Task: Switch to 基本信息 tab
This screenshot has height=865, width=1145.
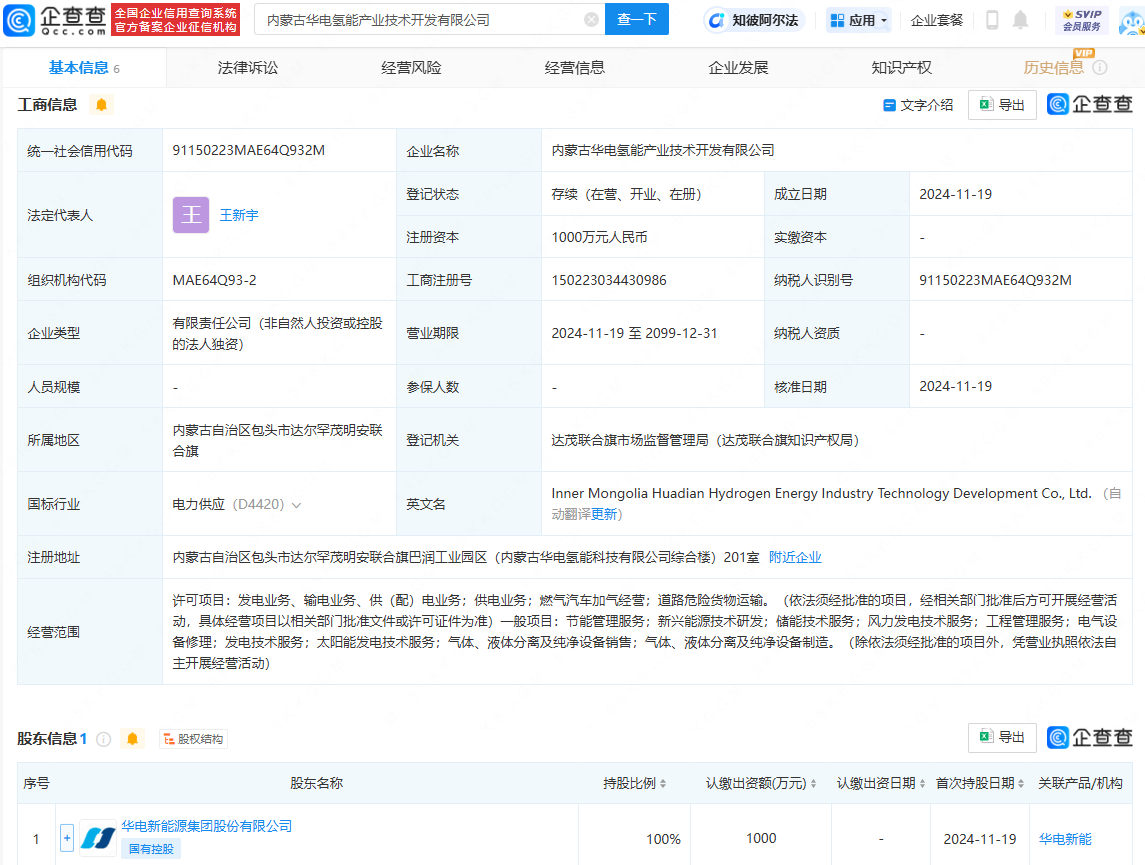Action: (84, 68)
